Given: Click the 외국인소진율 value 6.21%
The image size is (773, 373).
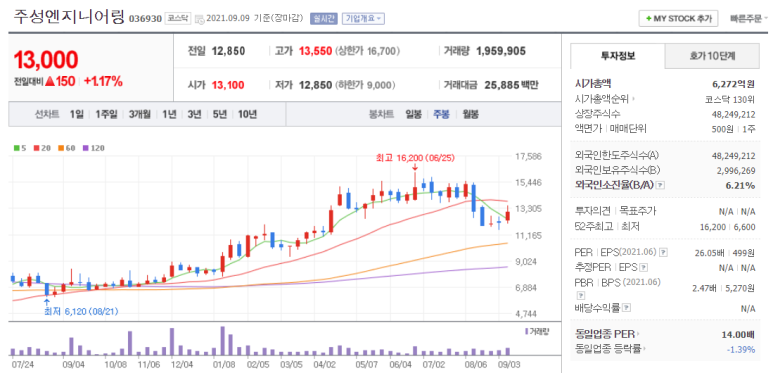Looking at the screenshot, I should 740,185.
